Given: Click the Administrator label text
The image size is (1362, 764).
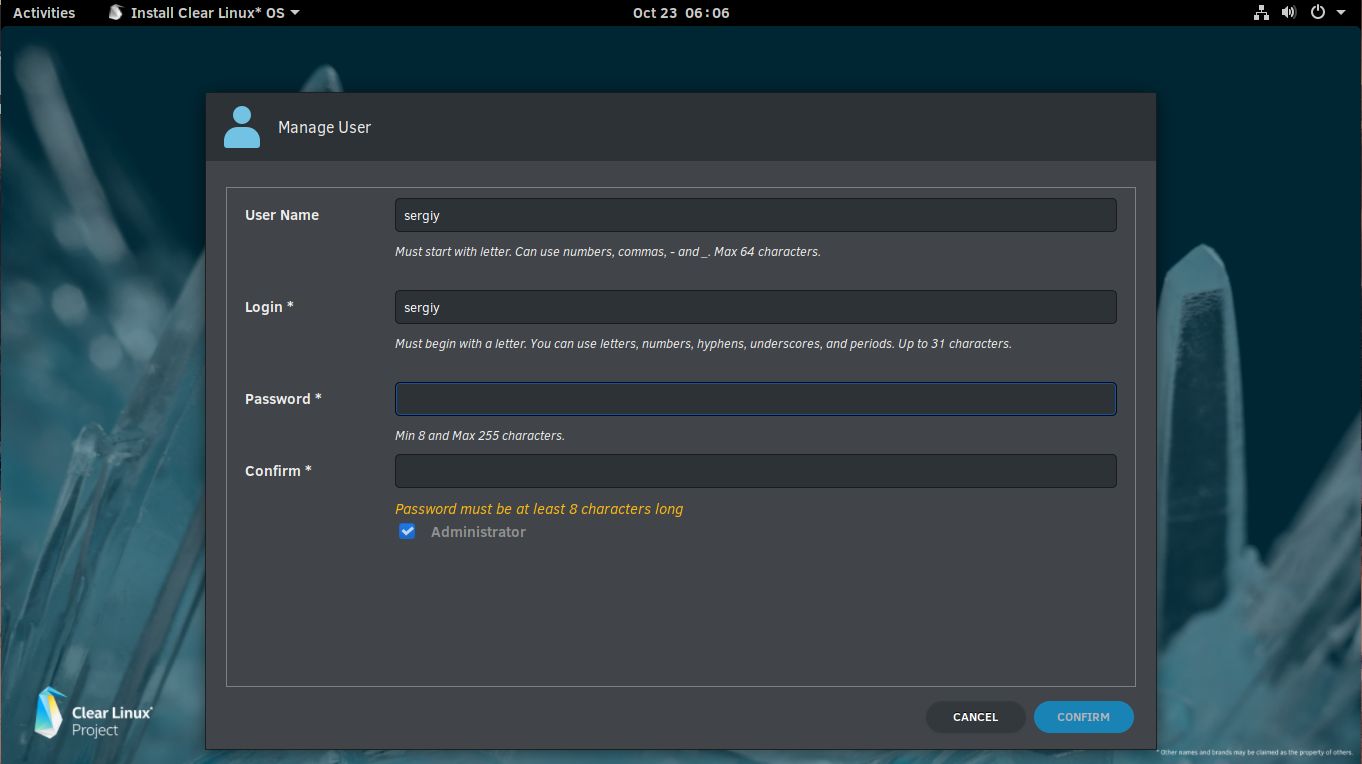Looking at the screenshot, I should click(478, 532).
